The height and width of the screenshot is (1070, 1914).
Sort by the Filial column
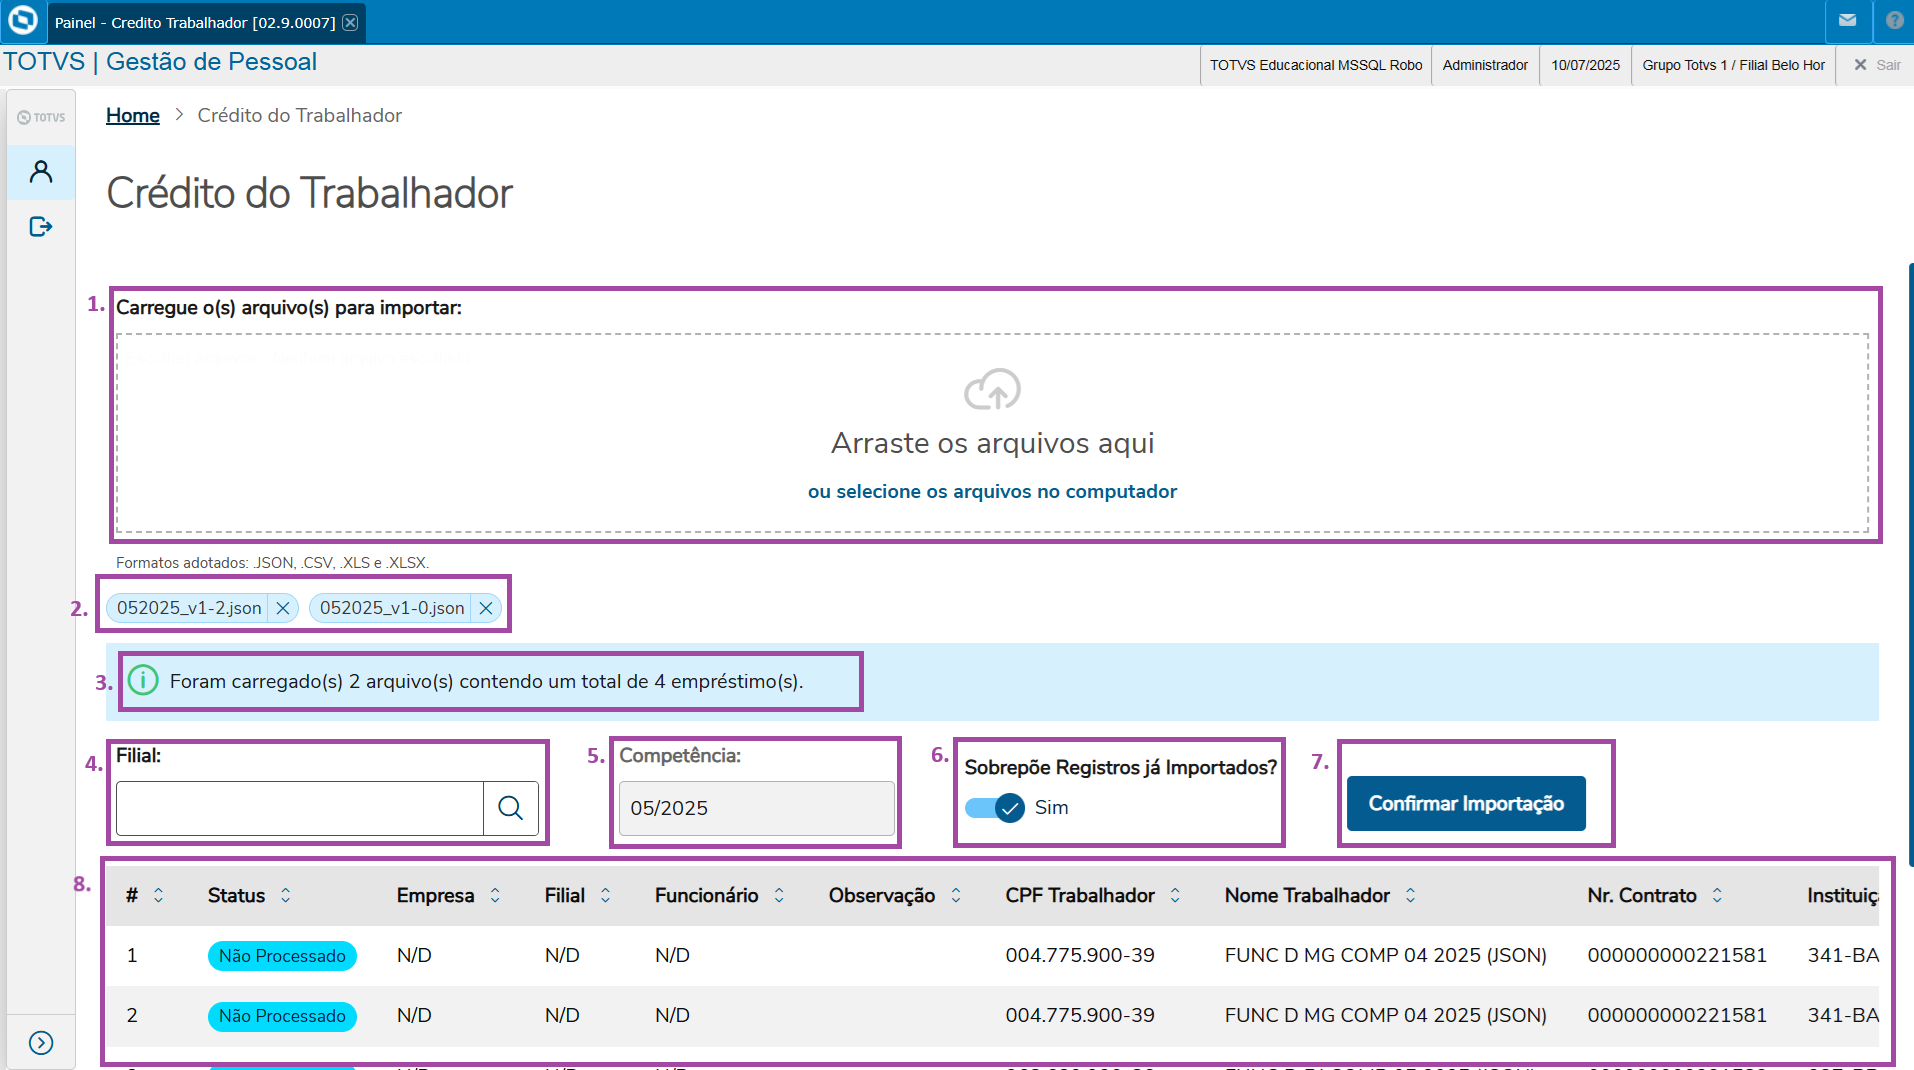point(605,895)
